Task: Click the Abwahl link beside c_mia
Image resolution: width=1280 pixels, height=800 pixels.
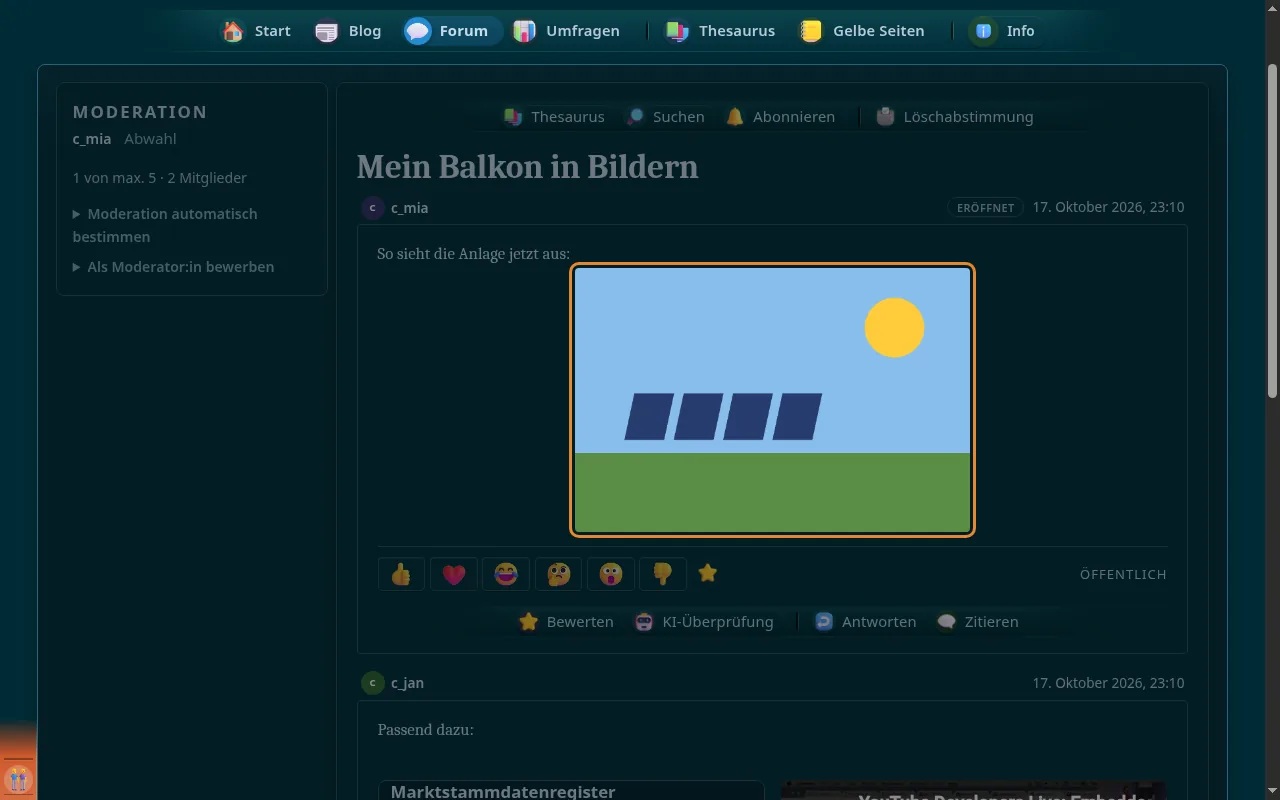Action: coord(150,139)
